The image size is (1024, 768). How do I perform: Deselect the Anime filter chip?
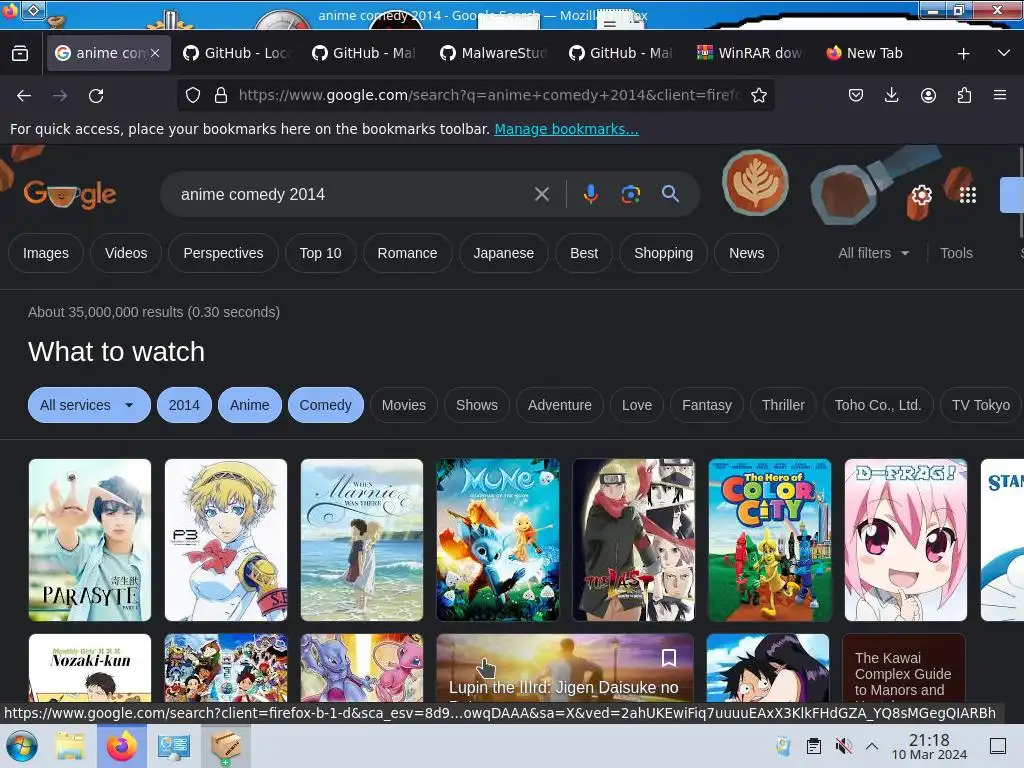[x=249, y=405]
